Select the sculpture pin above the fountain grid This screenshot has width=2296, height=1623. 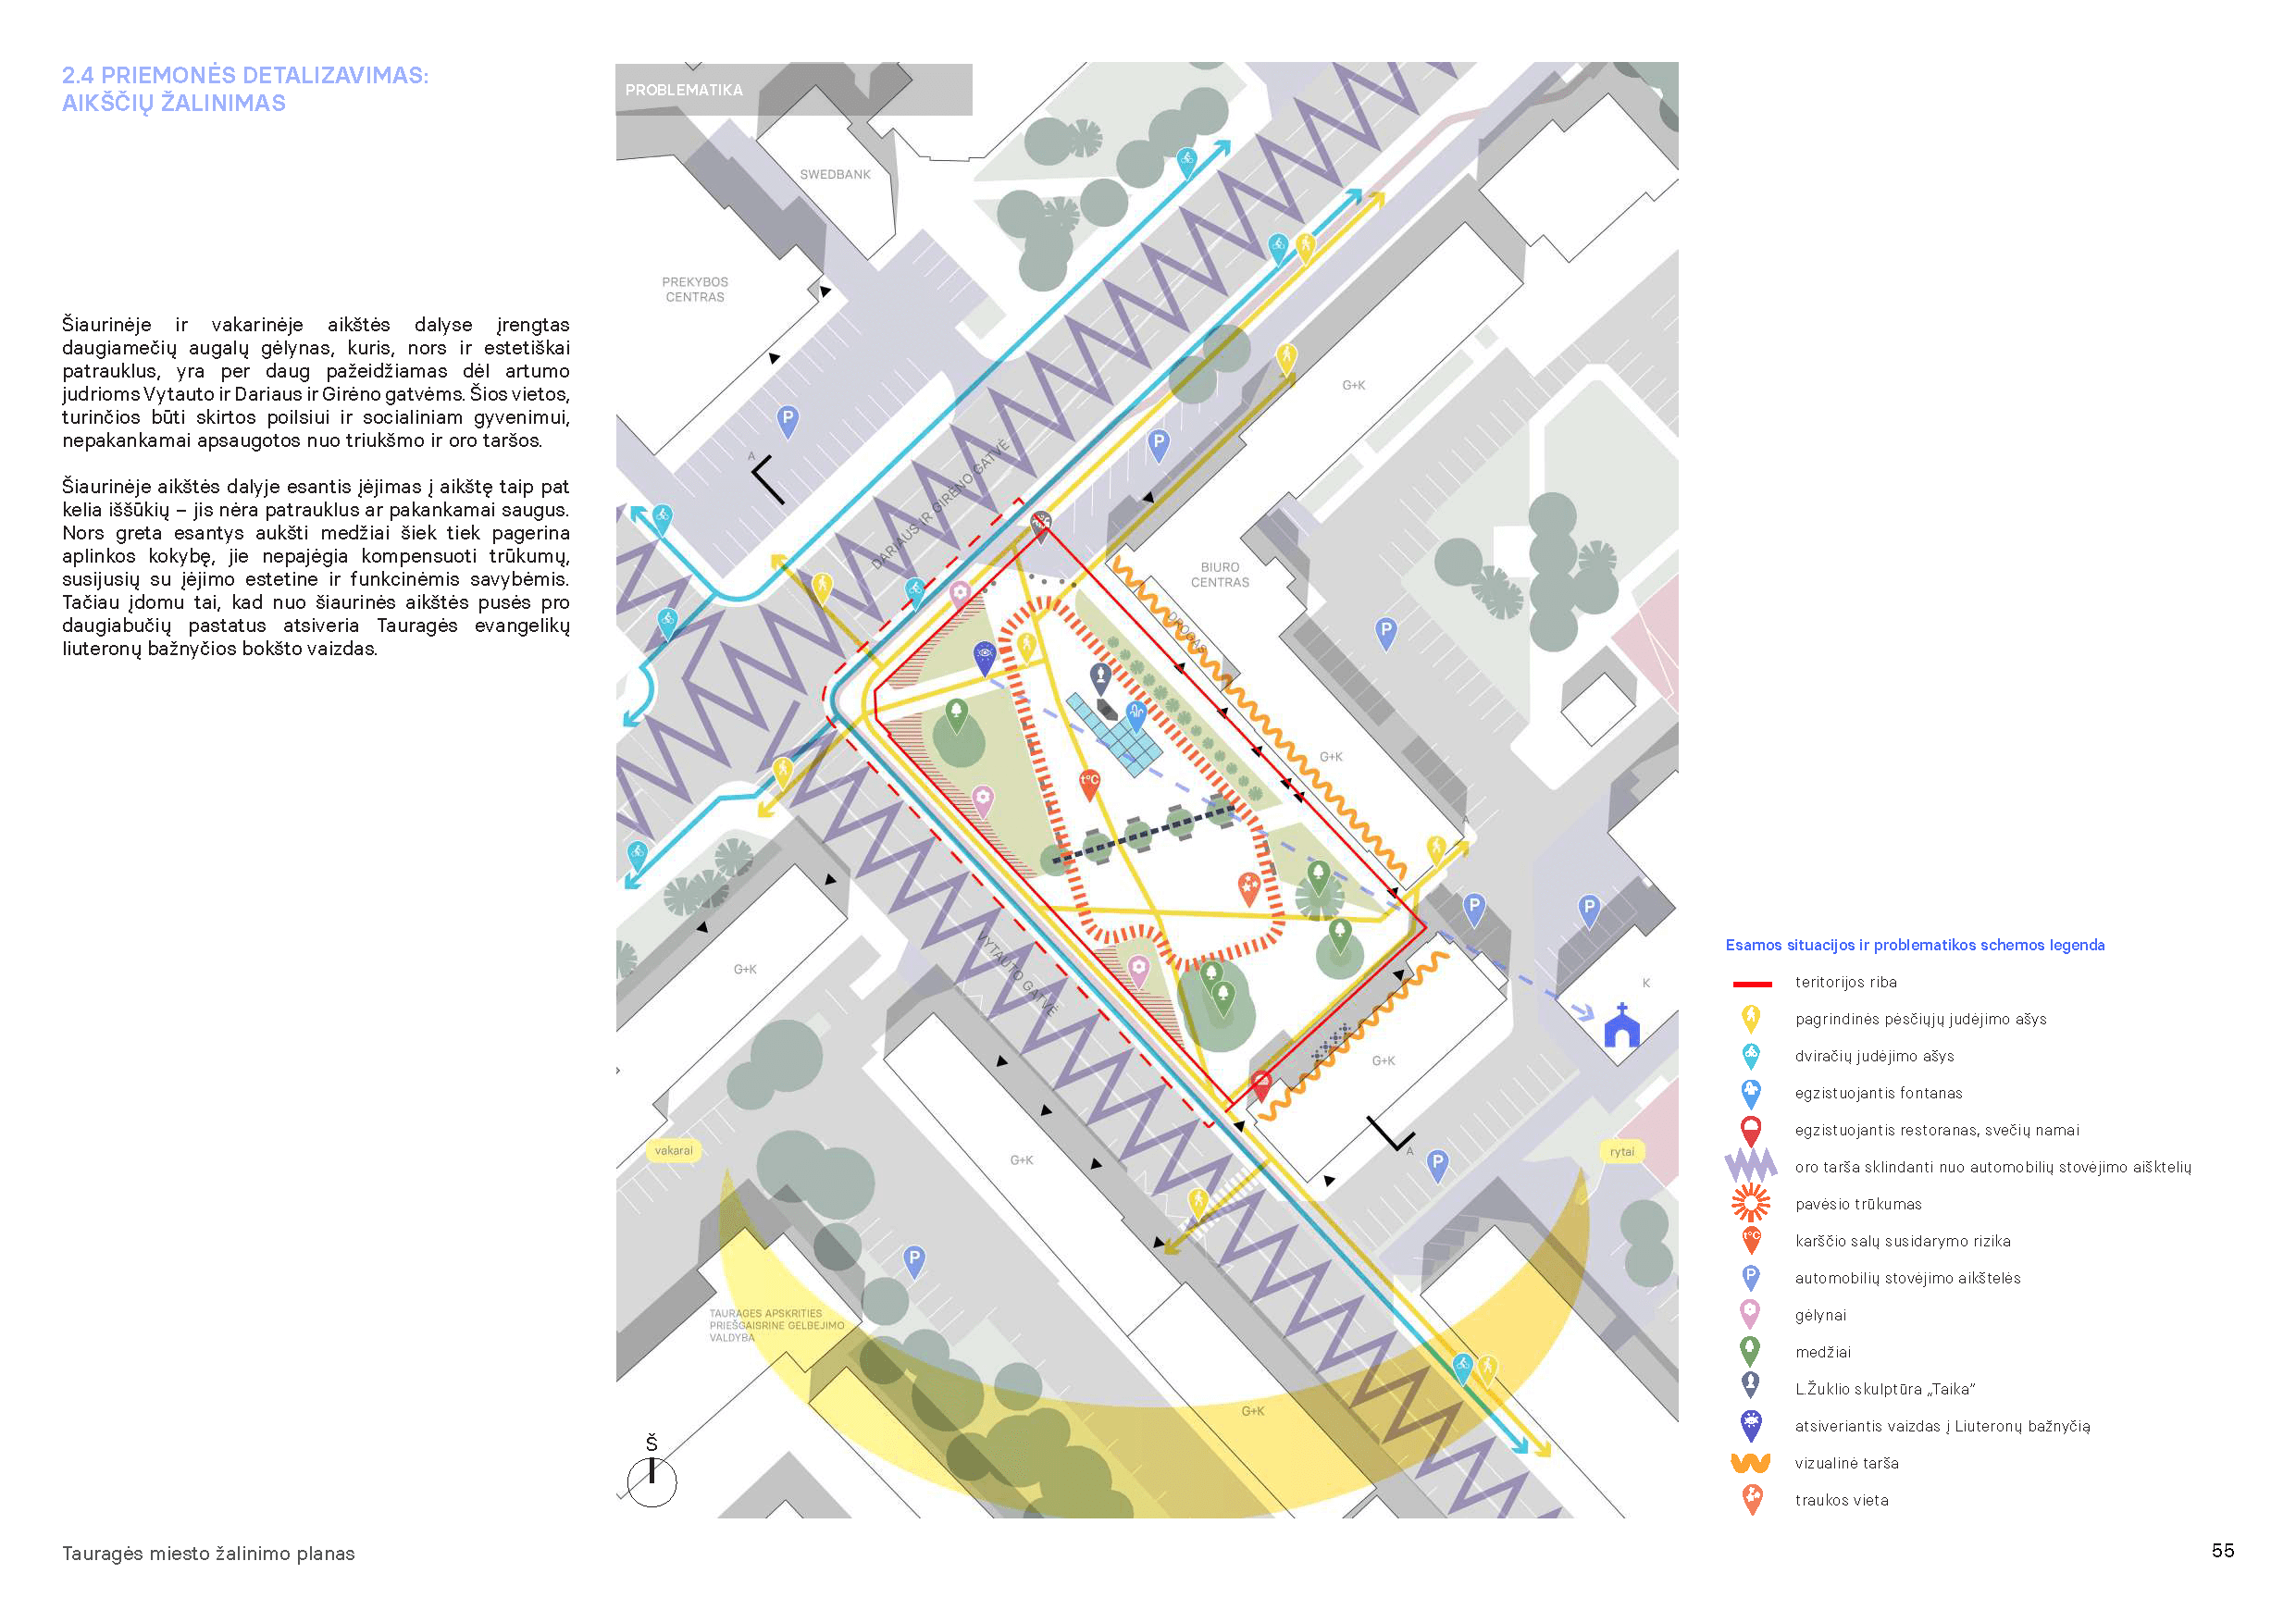[1100, 679]
